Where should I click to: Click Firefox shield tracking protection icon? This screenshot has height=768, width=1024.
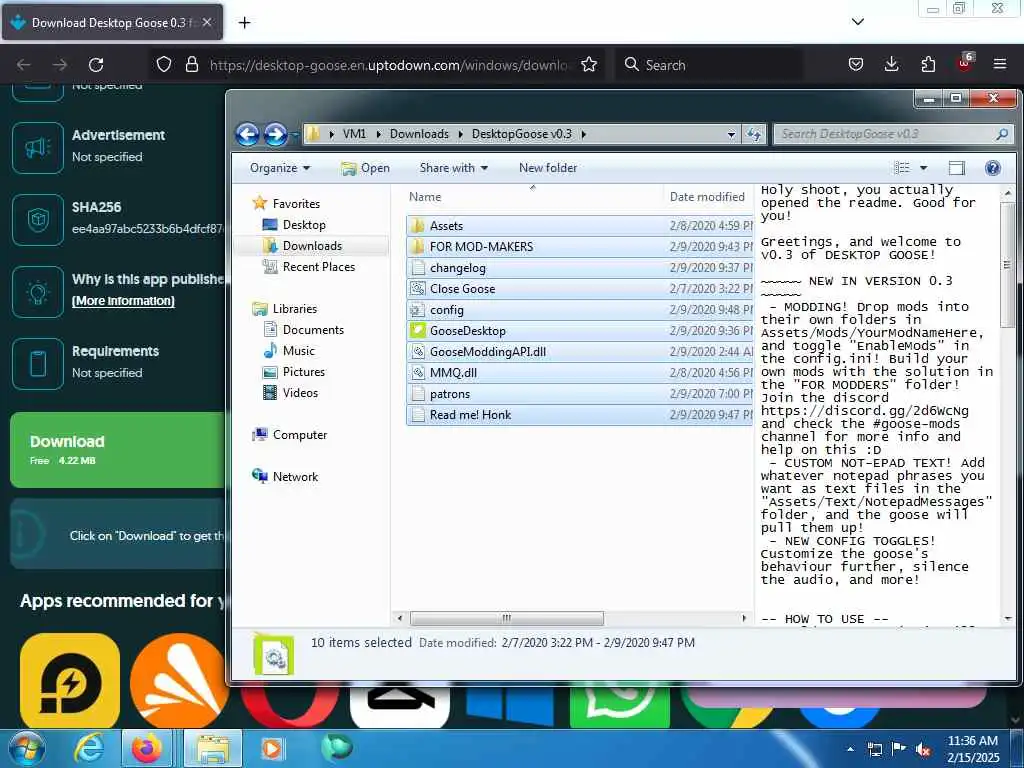point(164,65)
